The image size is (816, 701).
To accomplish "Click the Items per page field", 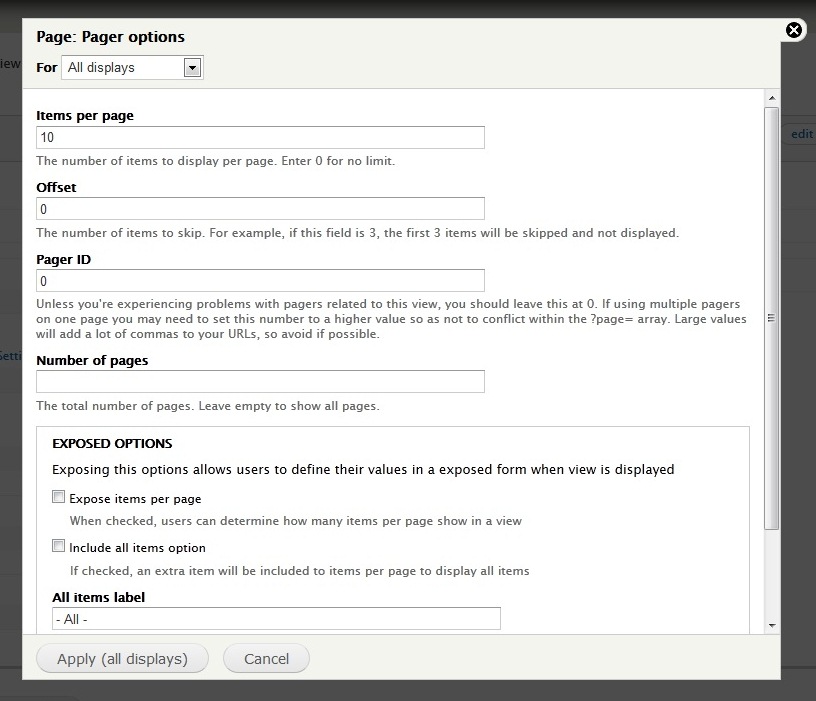I will click(x=260, y=137).
